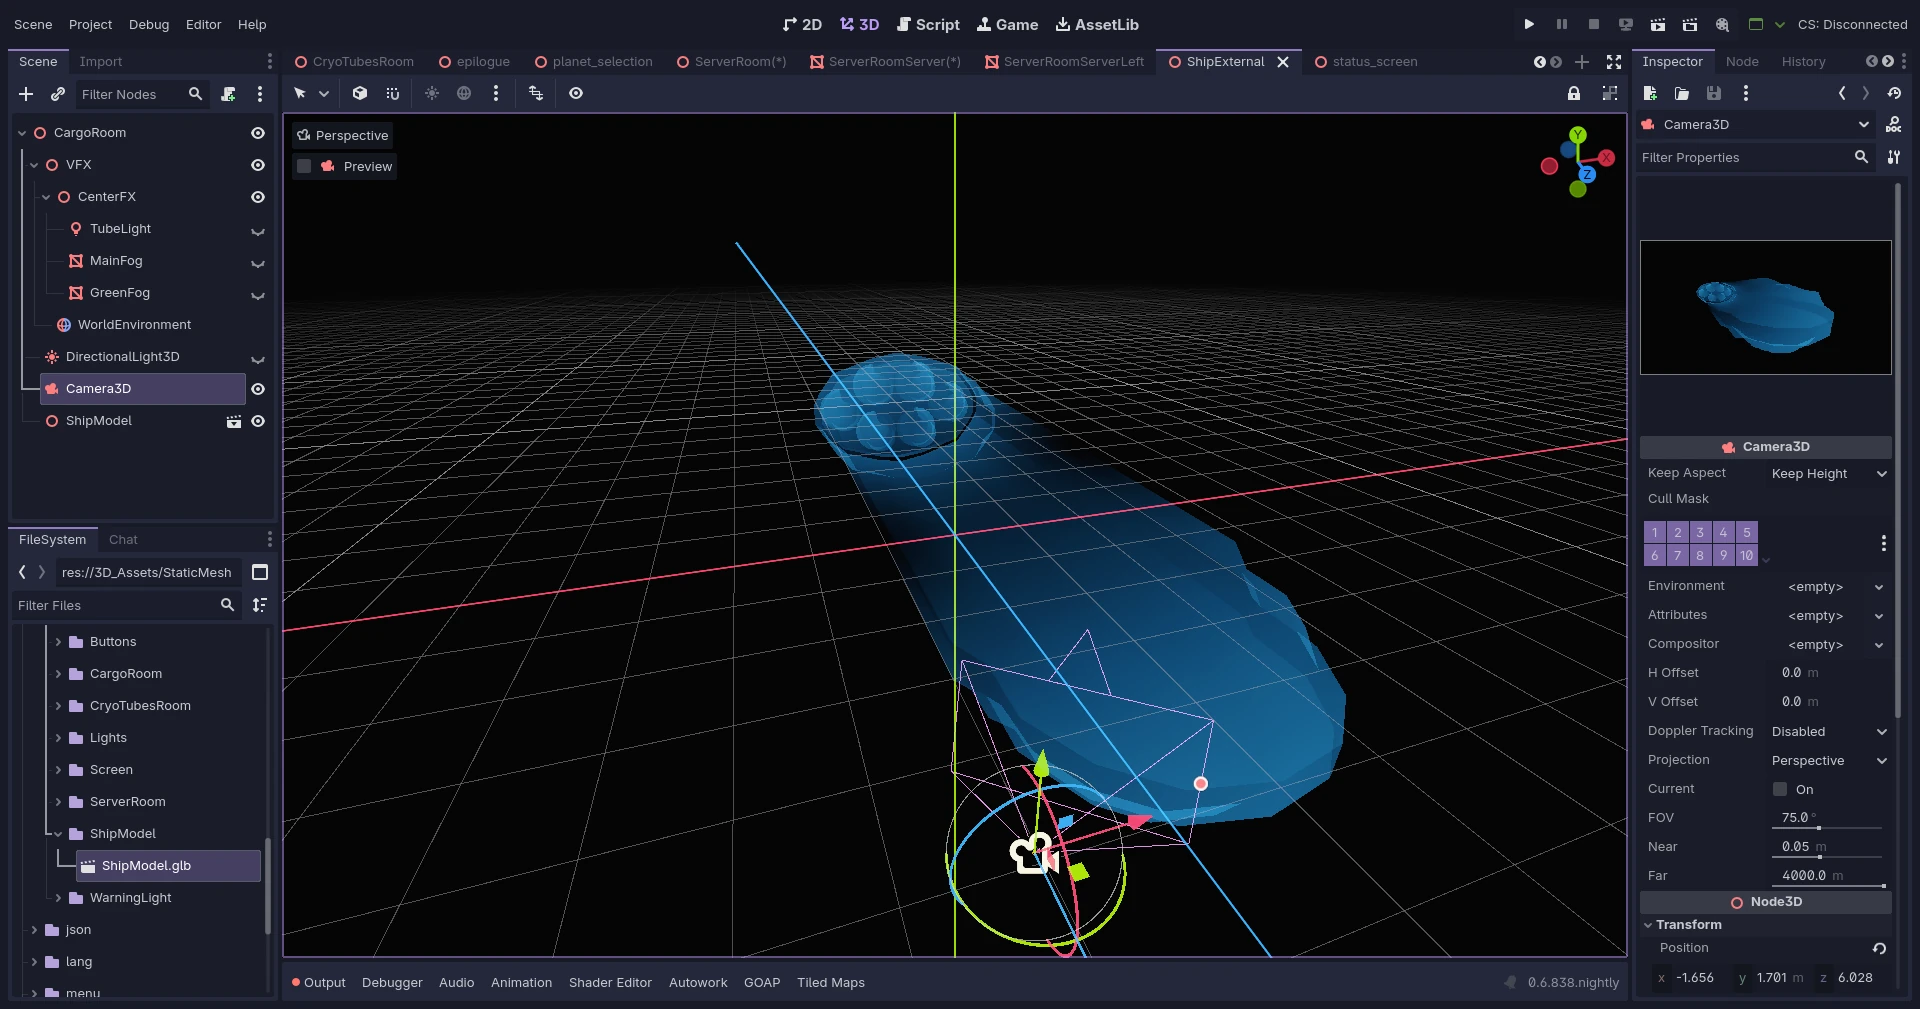The image size is (1920, 1009).
Task: Toggle visibility of VFX node
Action: pos(258,165)
